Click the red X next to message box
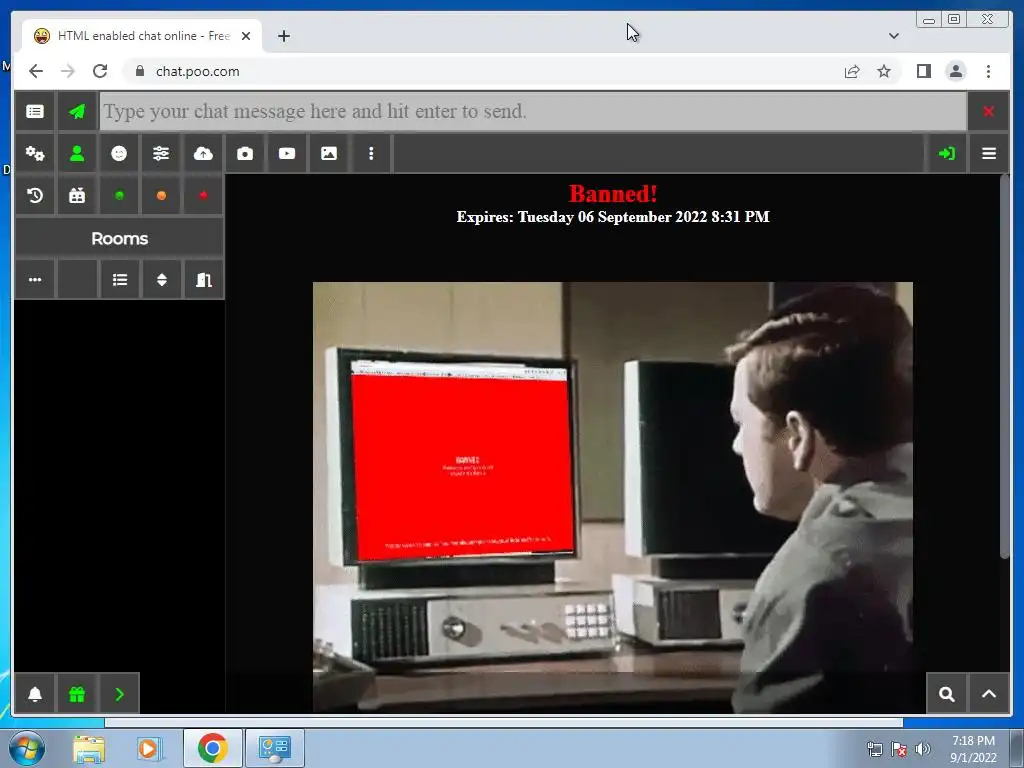Screen dimensions: 1024x768 988,112
